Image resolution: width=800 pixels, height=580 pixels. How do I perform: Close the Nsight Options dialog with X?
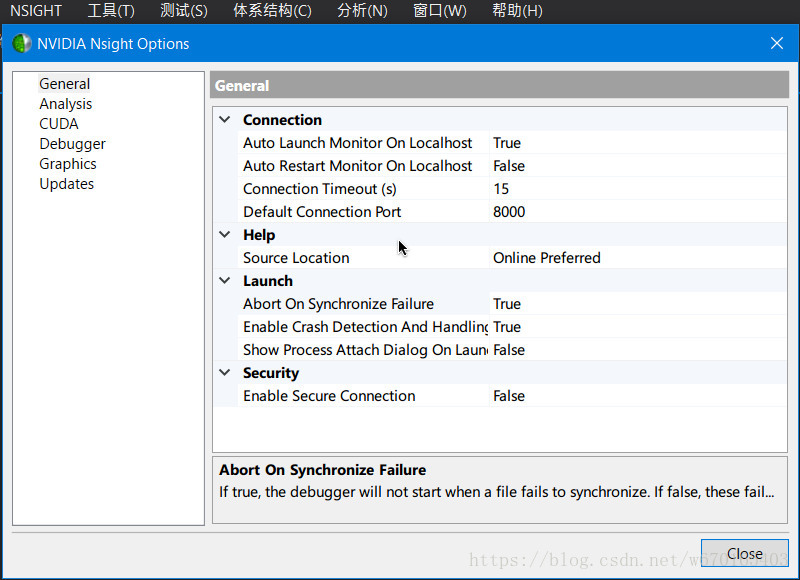[777, 43]
